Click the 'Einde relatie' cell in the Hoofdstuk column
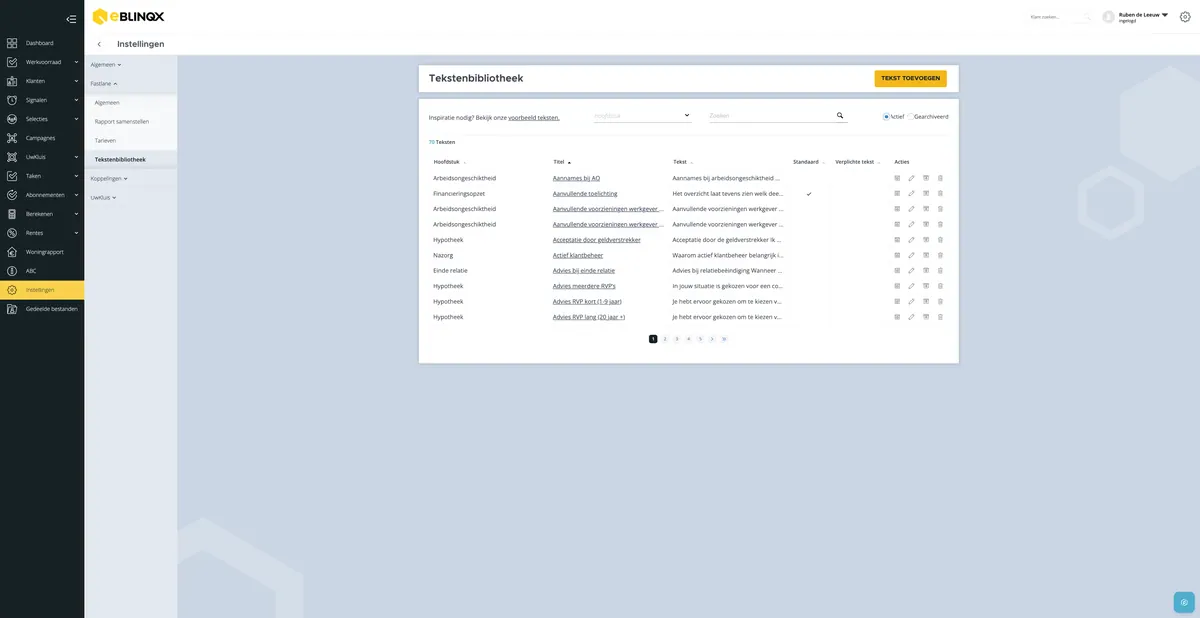This screenshot has width=1200, height=618. point(450,271)
